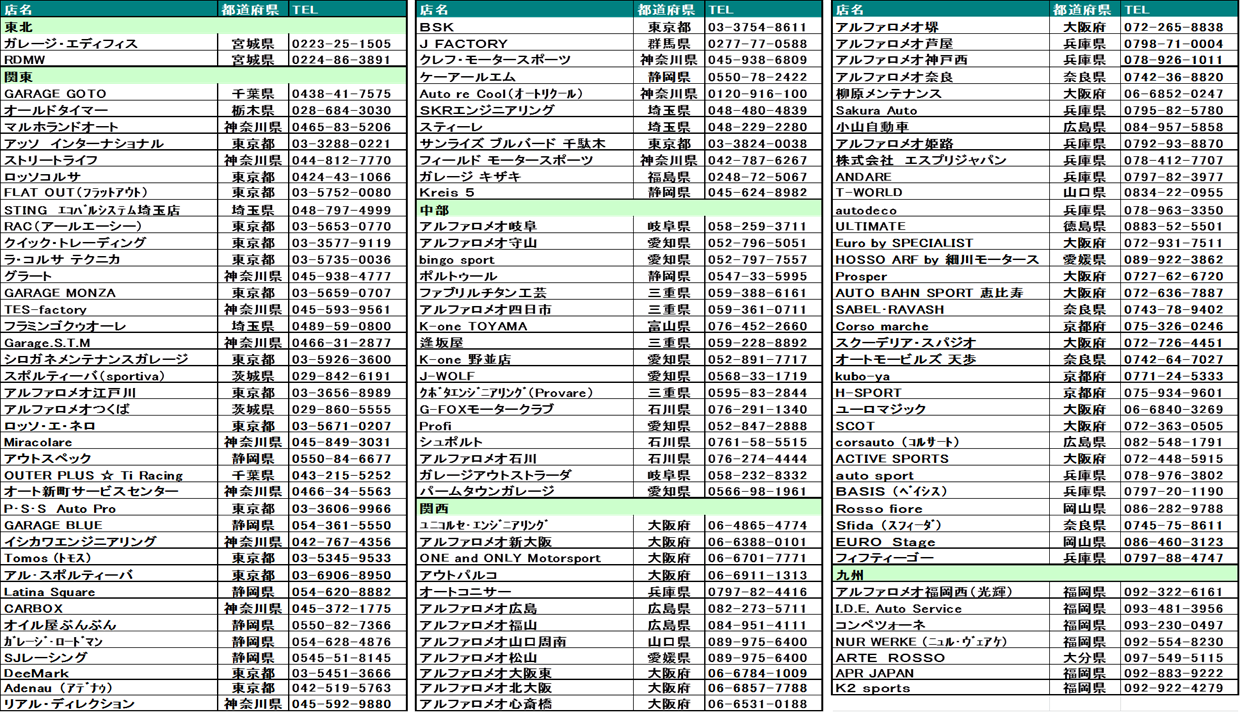Click phone number 0277-77-0588
This screenshot has width=1240, height=712.
click(x=763, y=44)
